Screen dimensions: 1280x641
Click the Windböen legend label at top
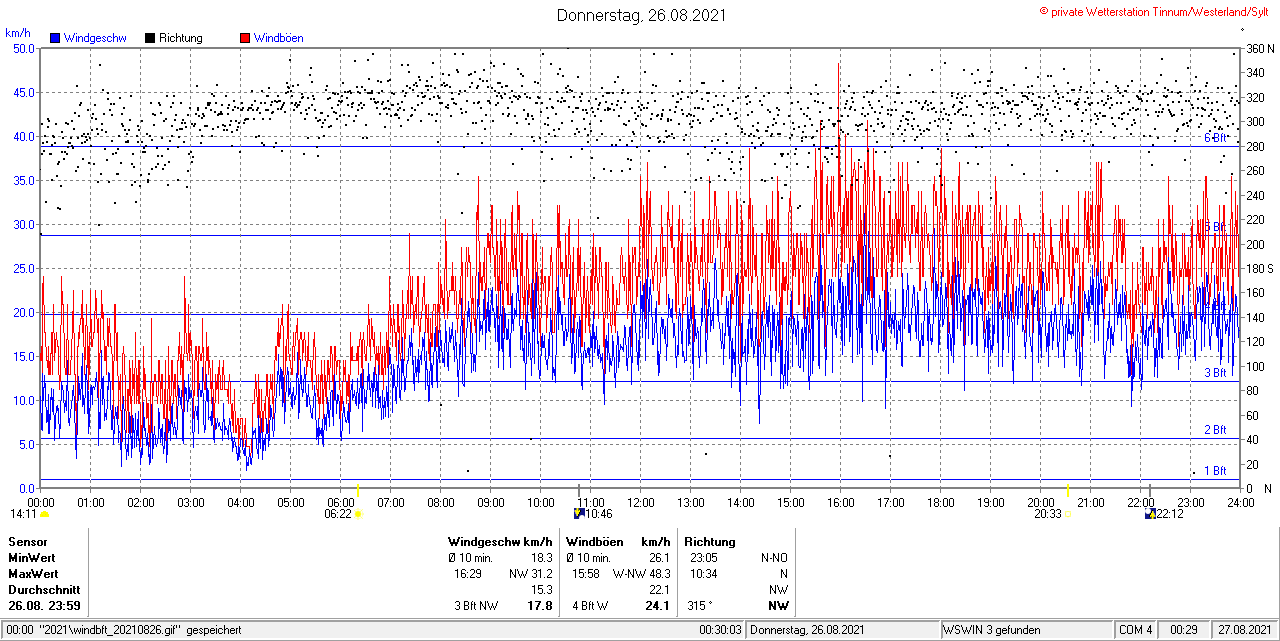pyautogui.click(x=278, y=38)
